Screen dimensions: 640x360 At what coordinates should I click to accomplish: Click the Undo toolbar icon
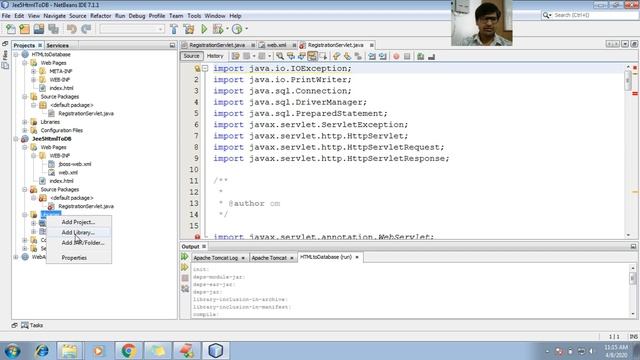pos(72,29)
